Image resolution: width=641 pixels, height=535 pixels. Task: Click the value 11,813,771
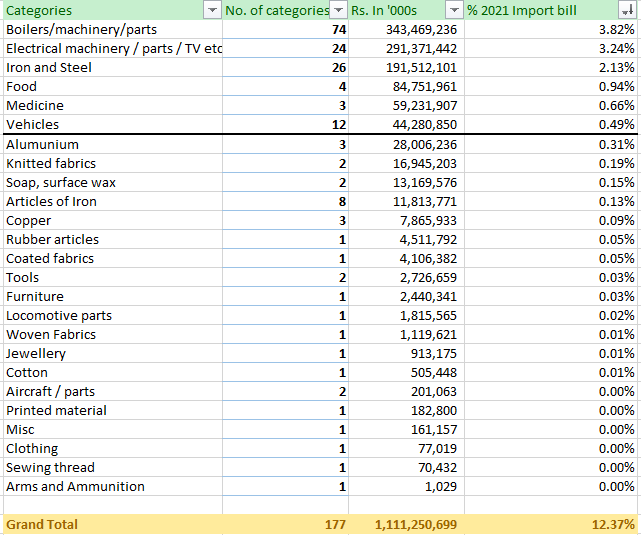point(406,201)
